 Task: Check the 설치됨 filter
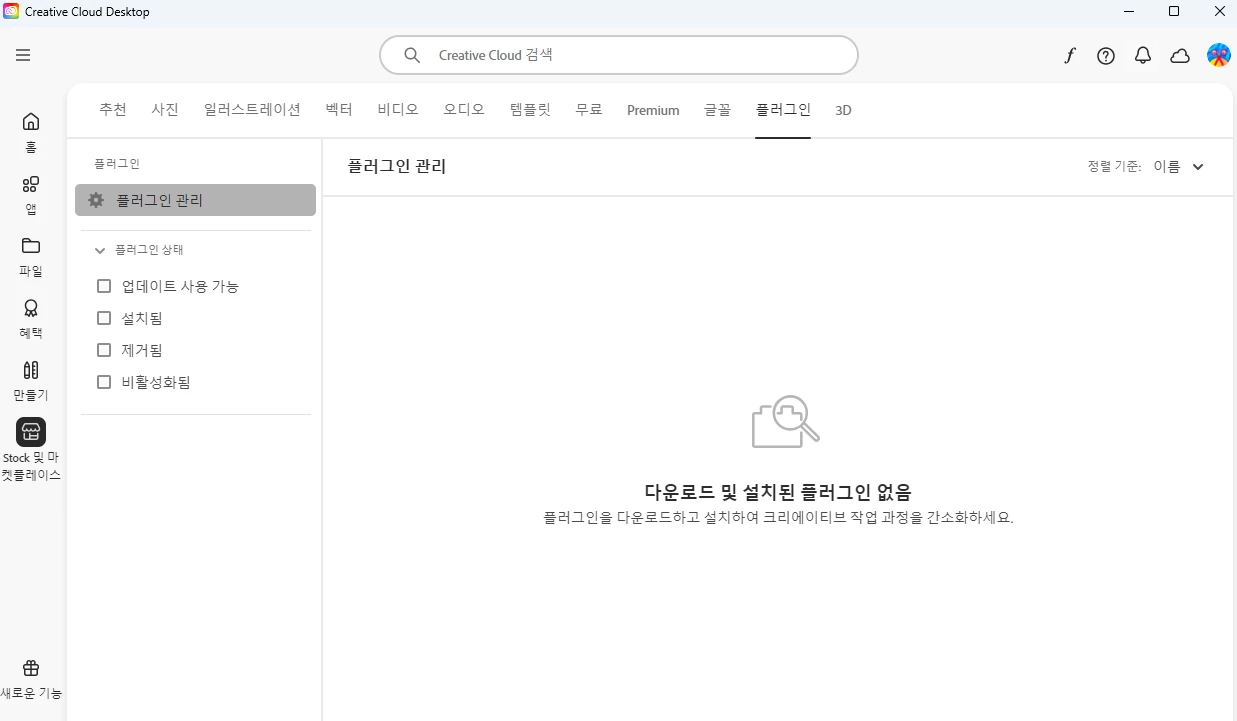coord(104,318)
